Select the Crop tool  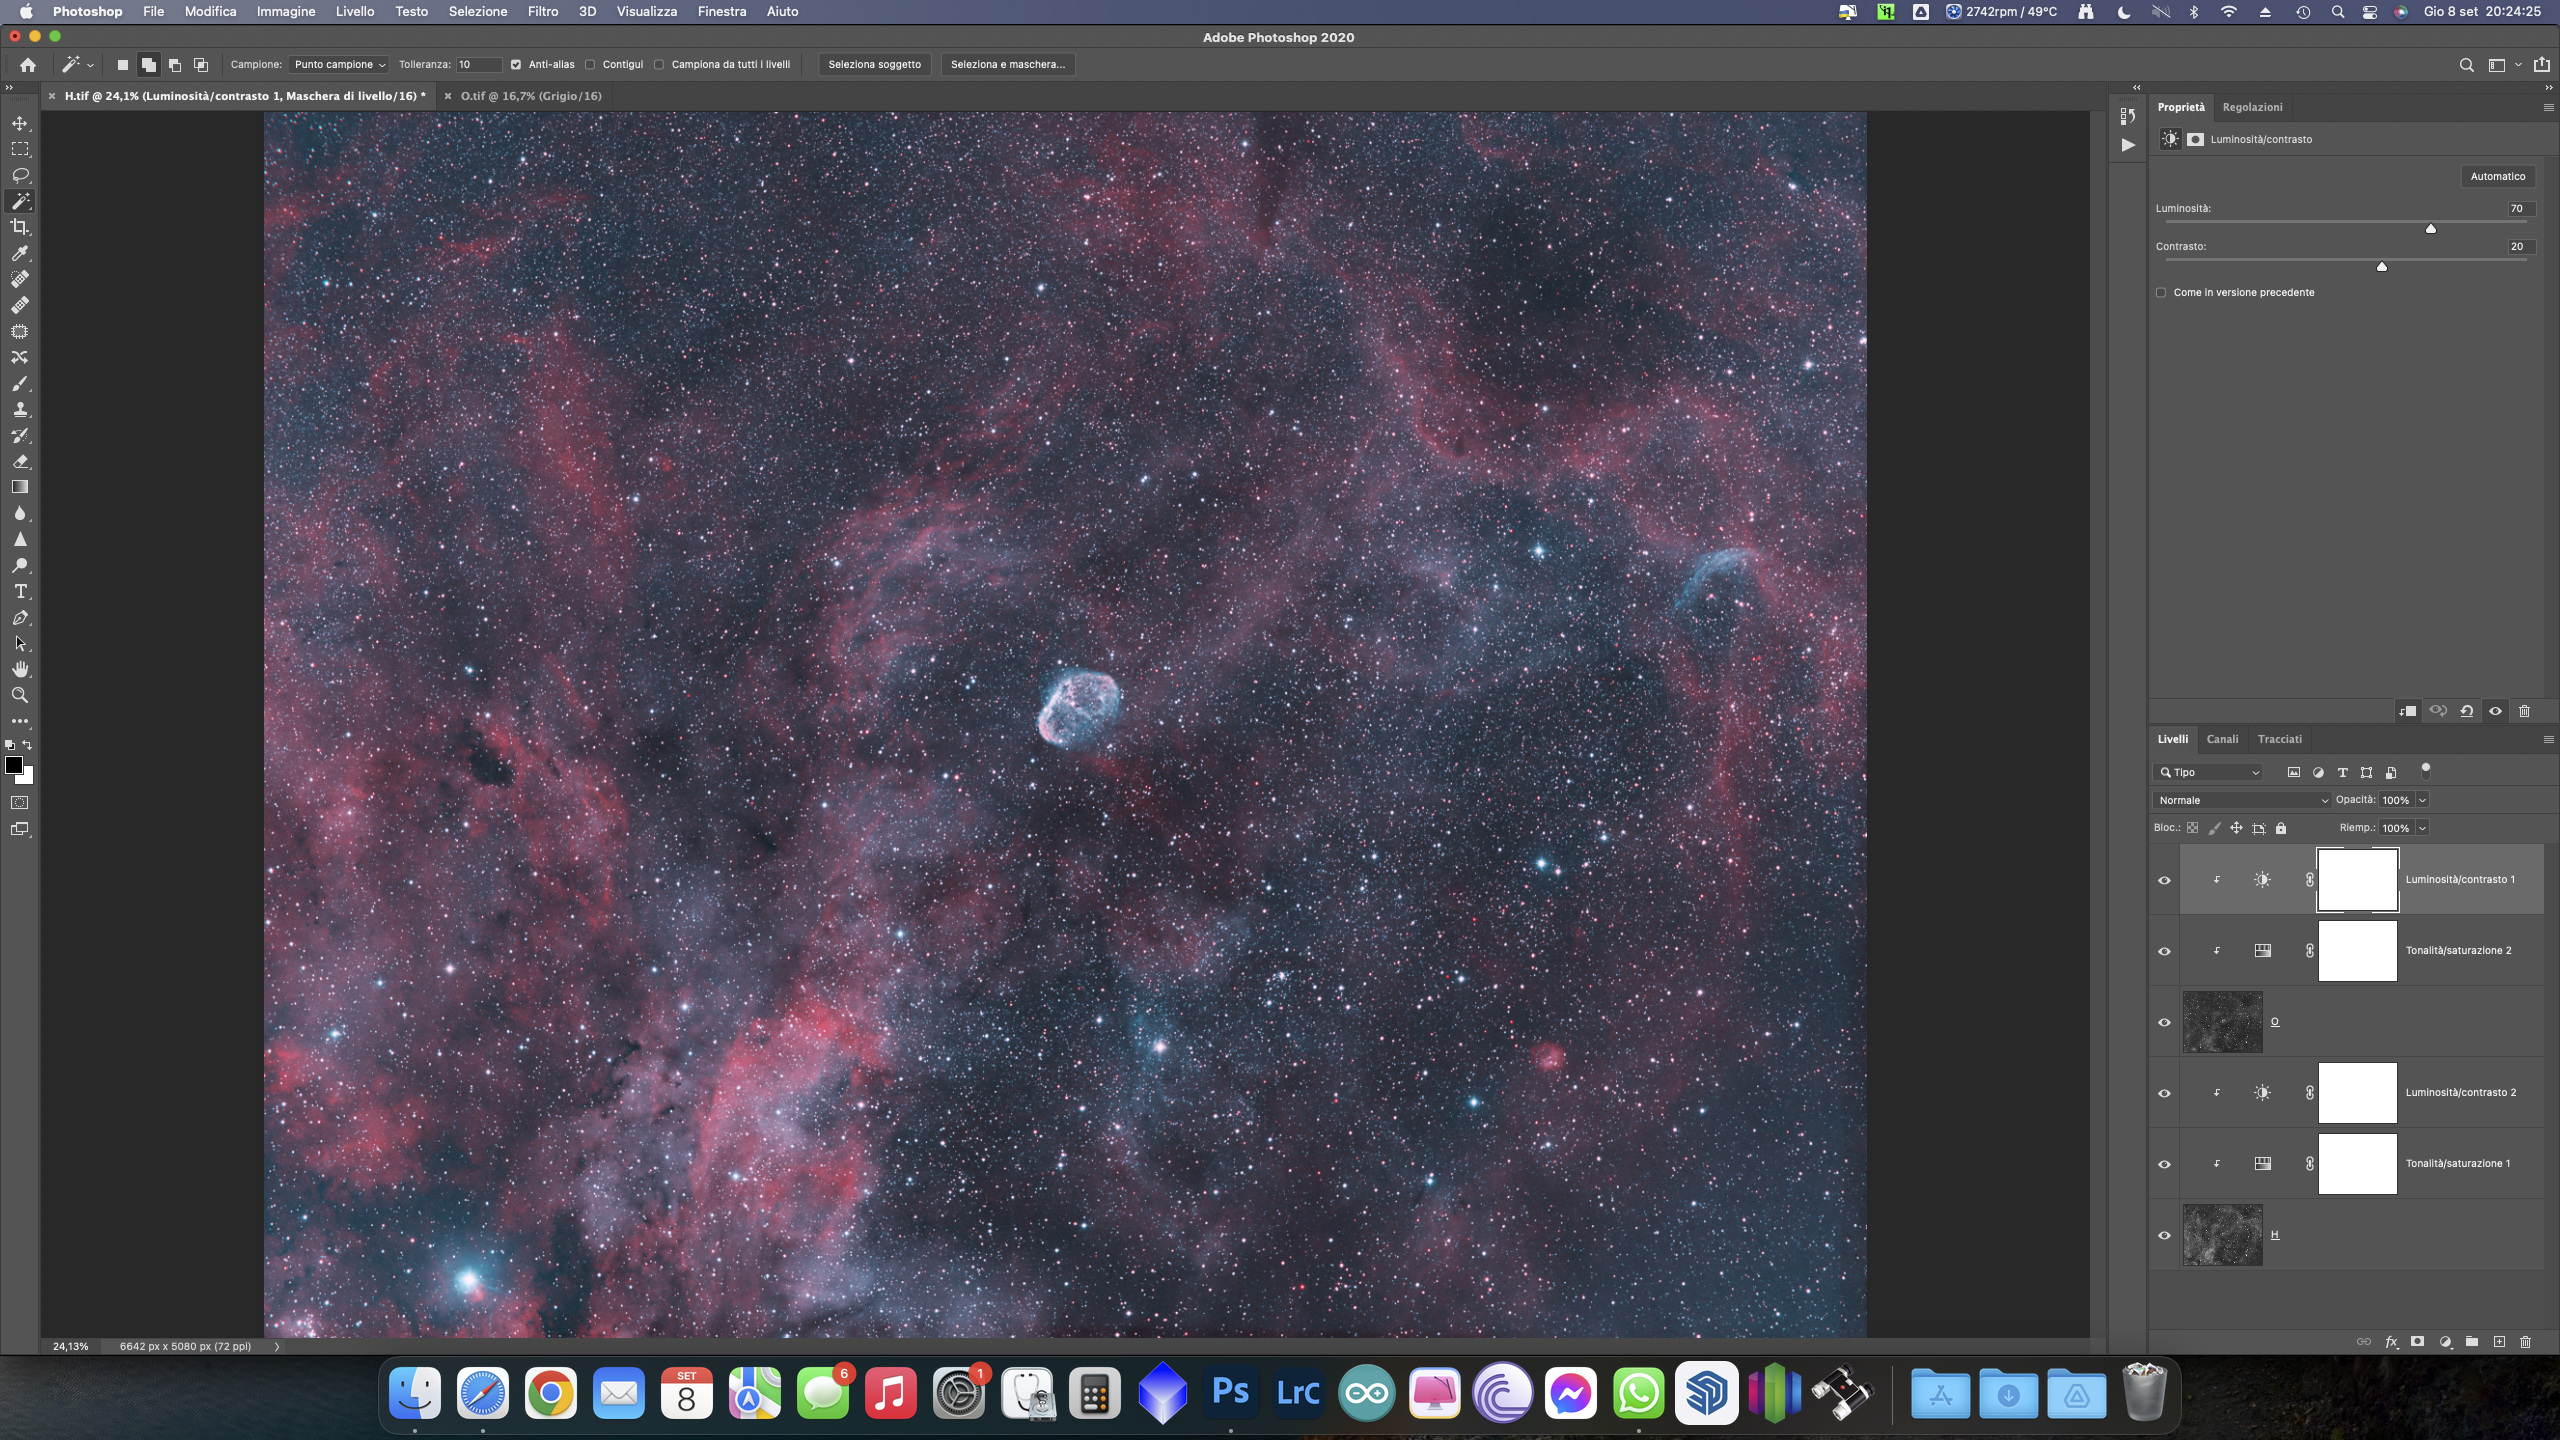pos(20,227)
